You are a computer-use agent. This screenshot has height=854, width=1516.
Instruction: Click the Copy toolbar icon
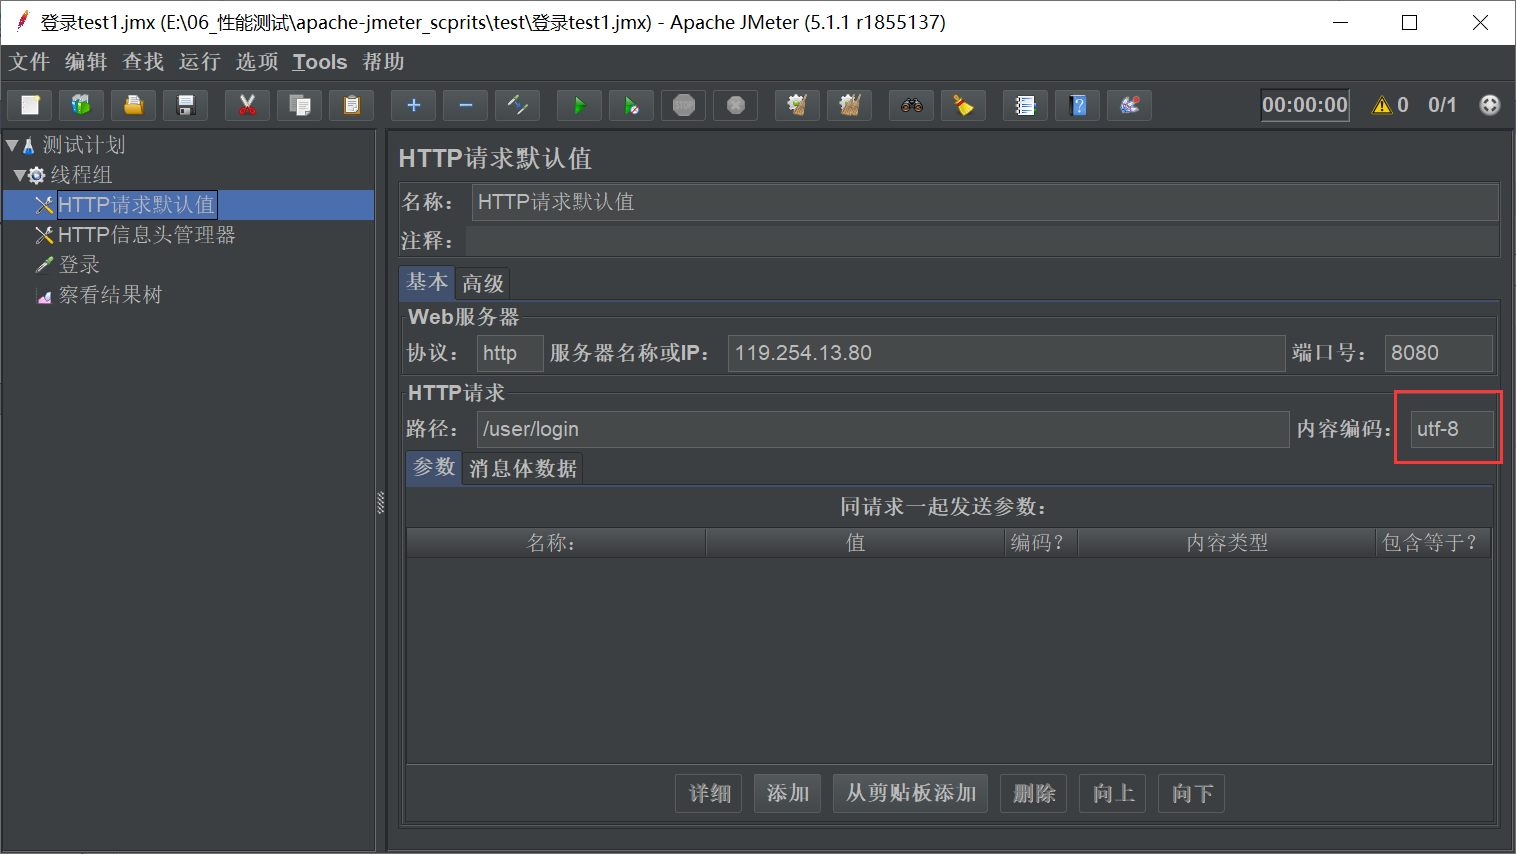(x=299, y=105)
